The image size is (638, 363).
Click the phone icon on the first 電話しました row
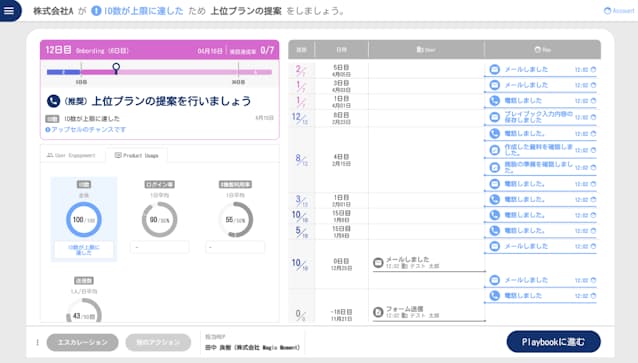(494, 101)
